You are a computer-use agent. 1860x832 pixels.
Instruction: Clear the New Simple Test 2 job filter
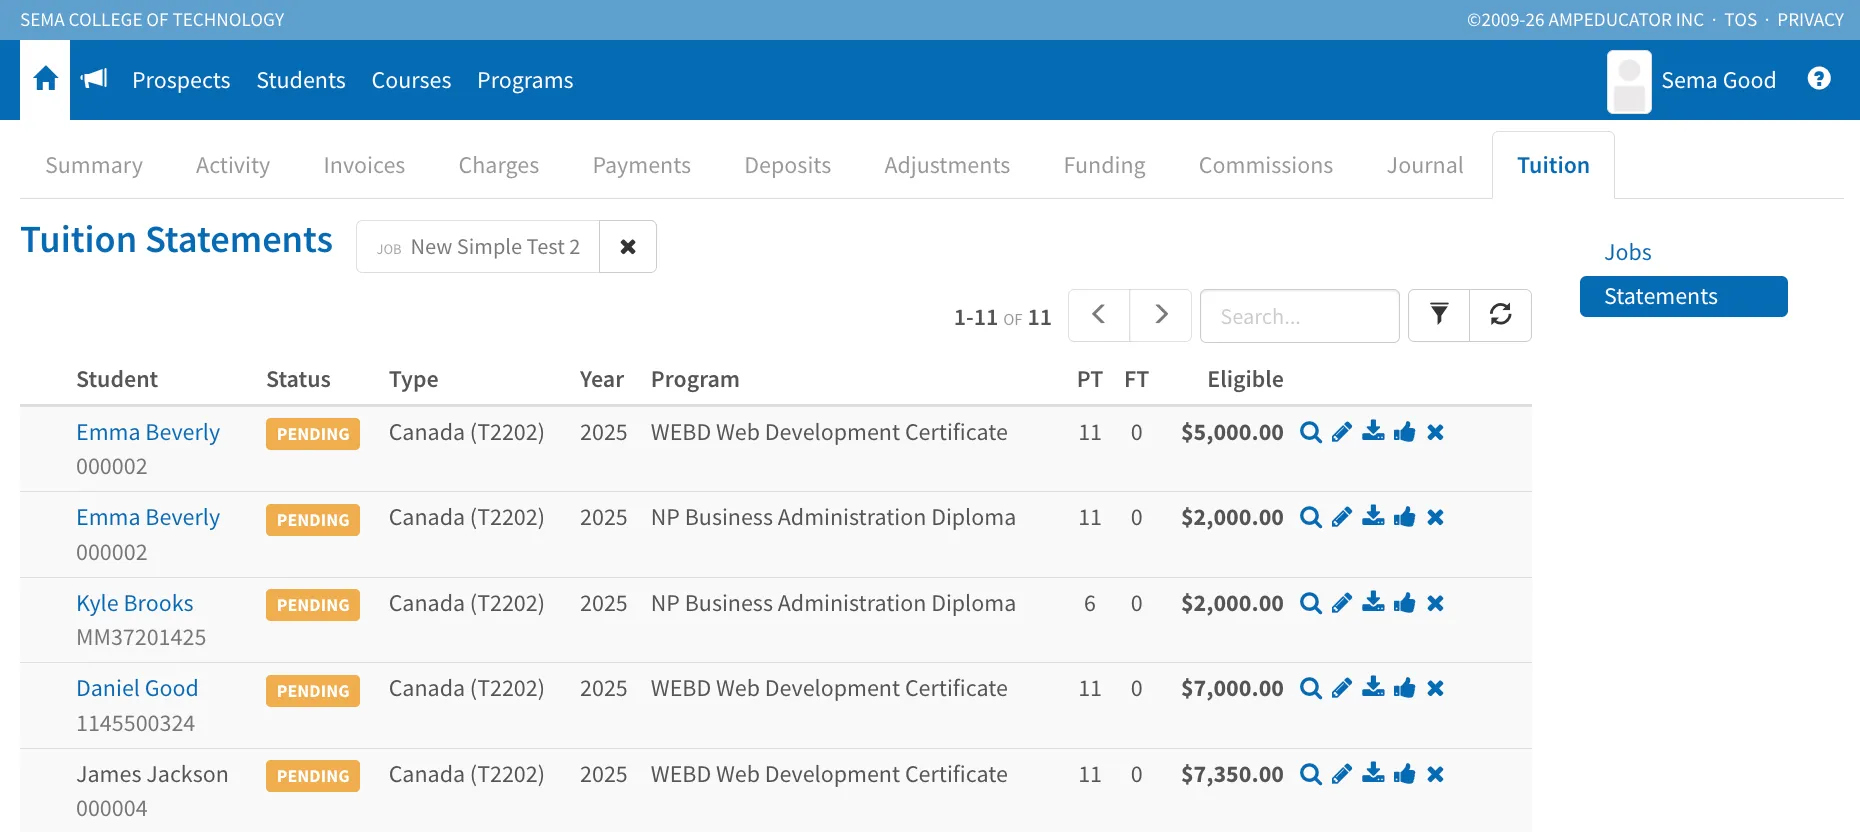628,246
